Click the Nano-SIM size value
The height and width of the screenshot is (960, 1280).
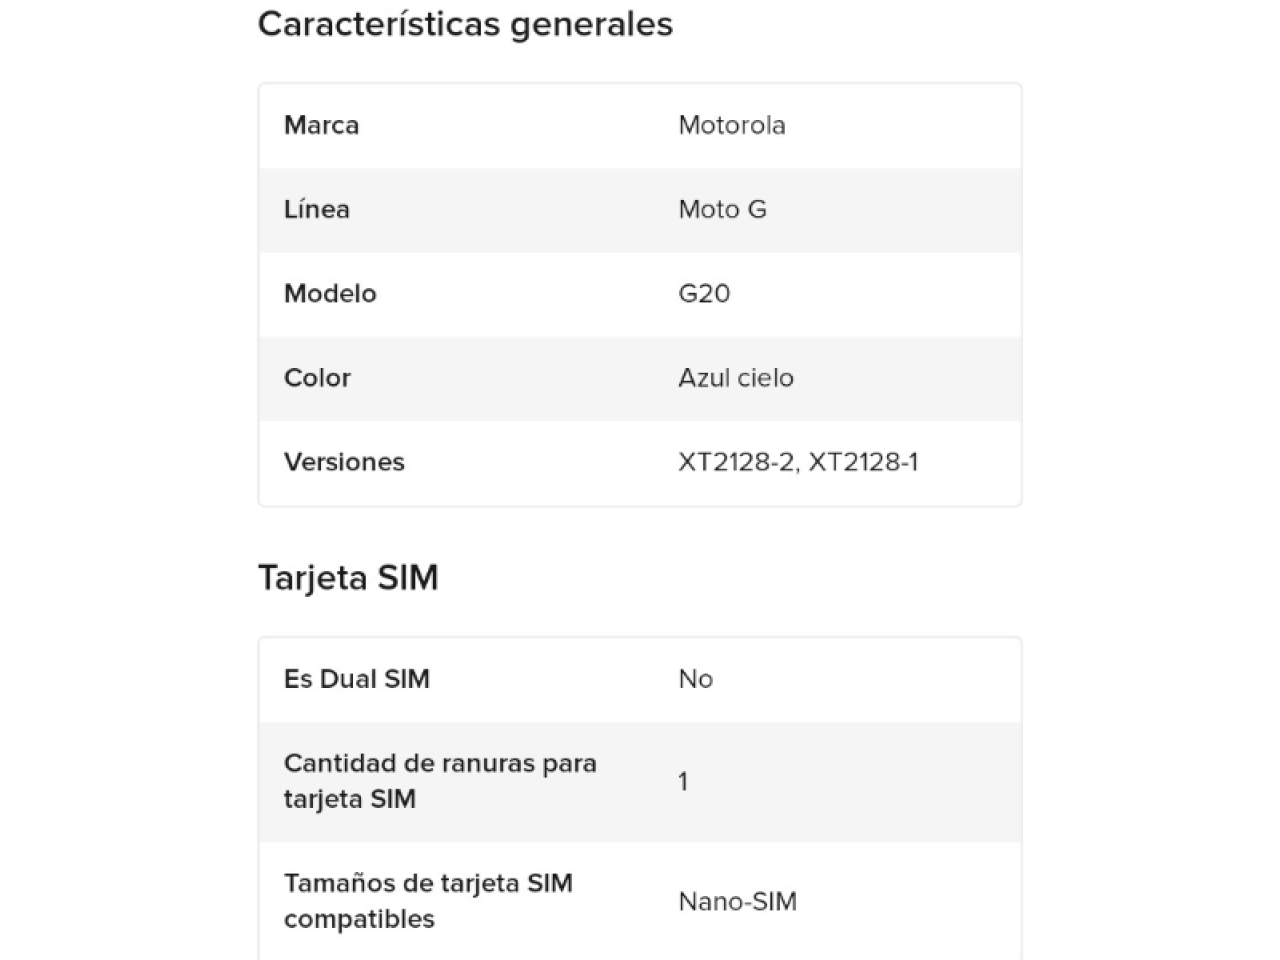737,901
